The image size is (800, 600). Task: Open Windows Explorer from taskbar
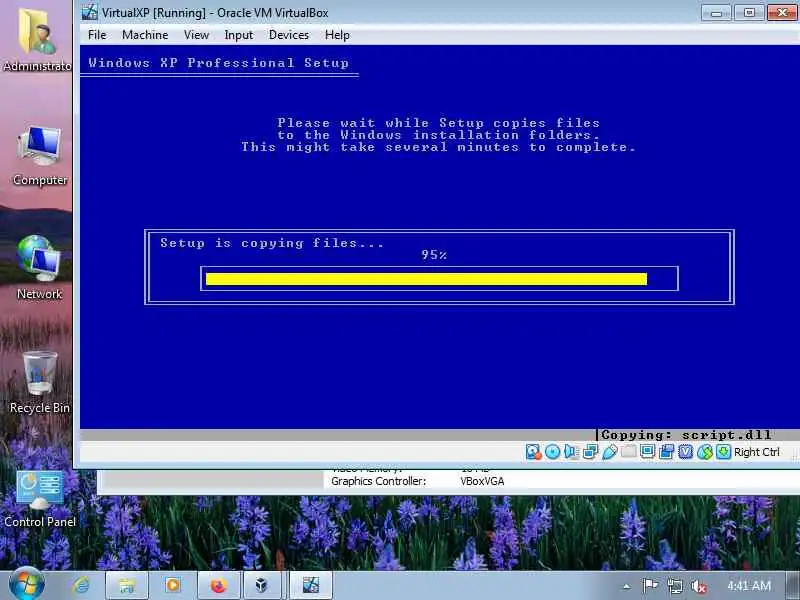click(127, 585)
